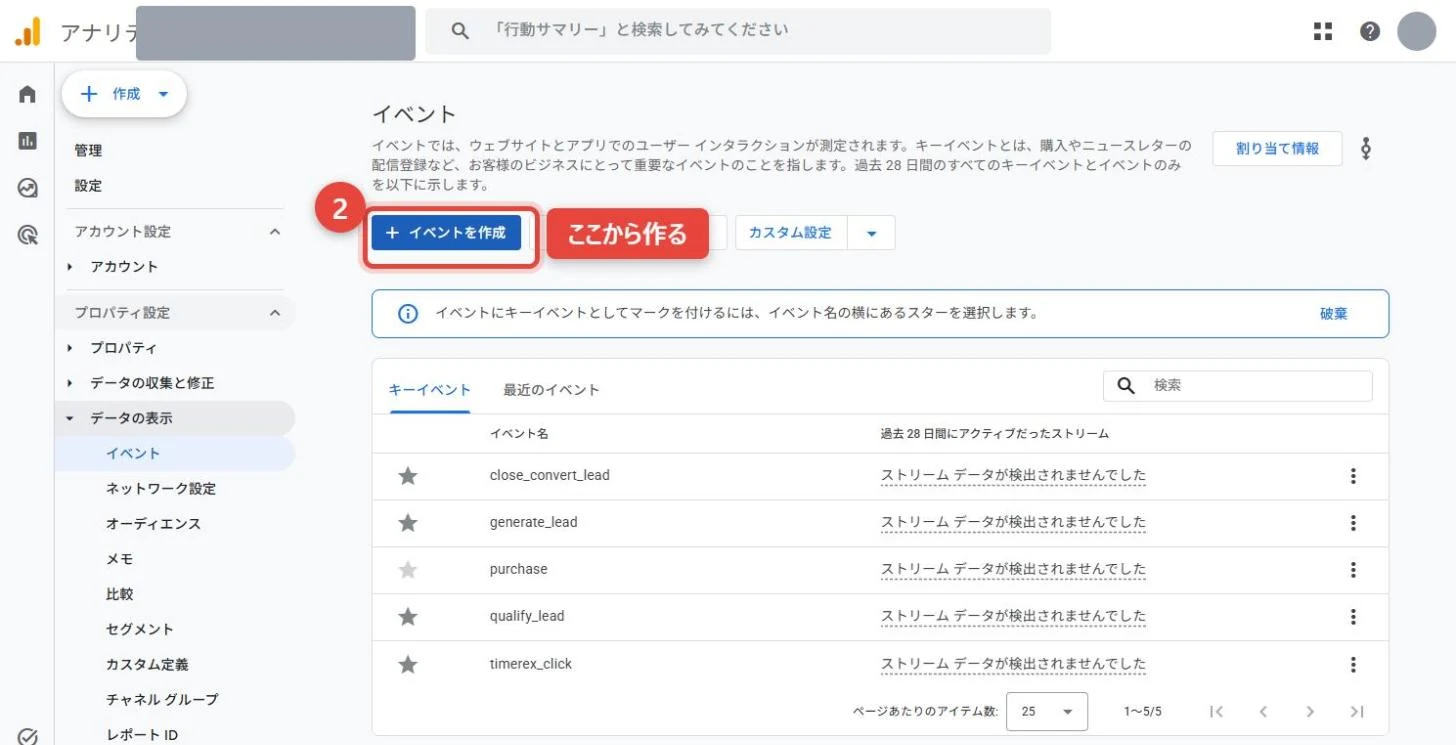Image resolution: width=1456 pixels, height=745 pixels.
Task: Open the 作成 dropdown button
Action: (124, 94)
